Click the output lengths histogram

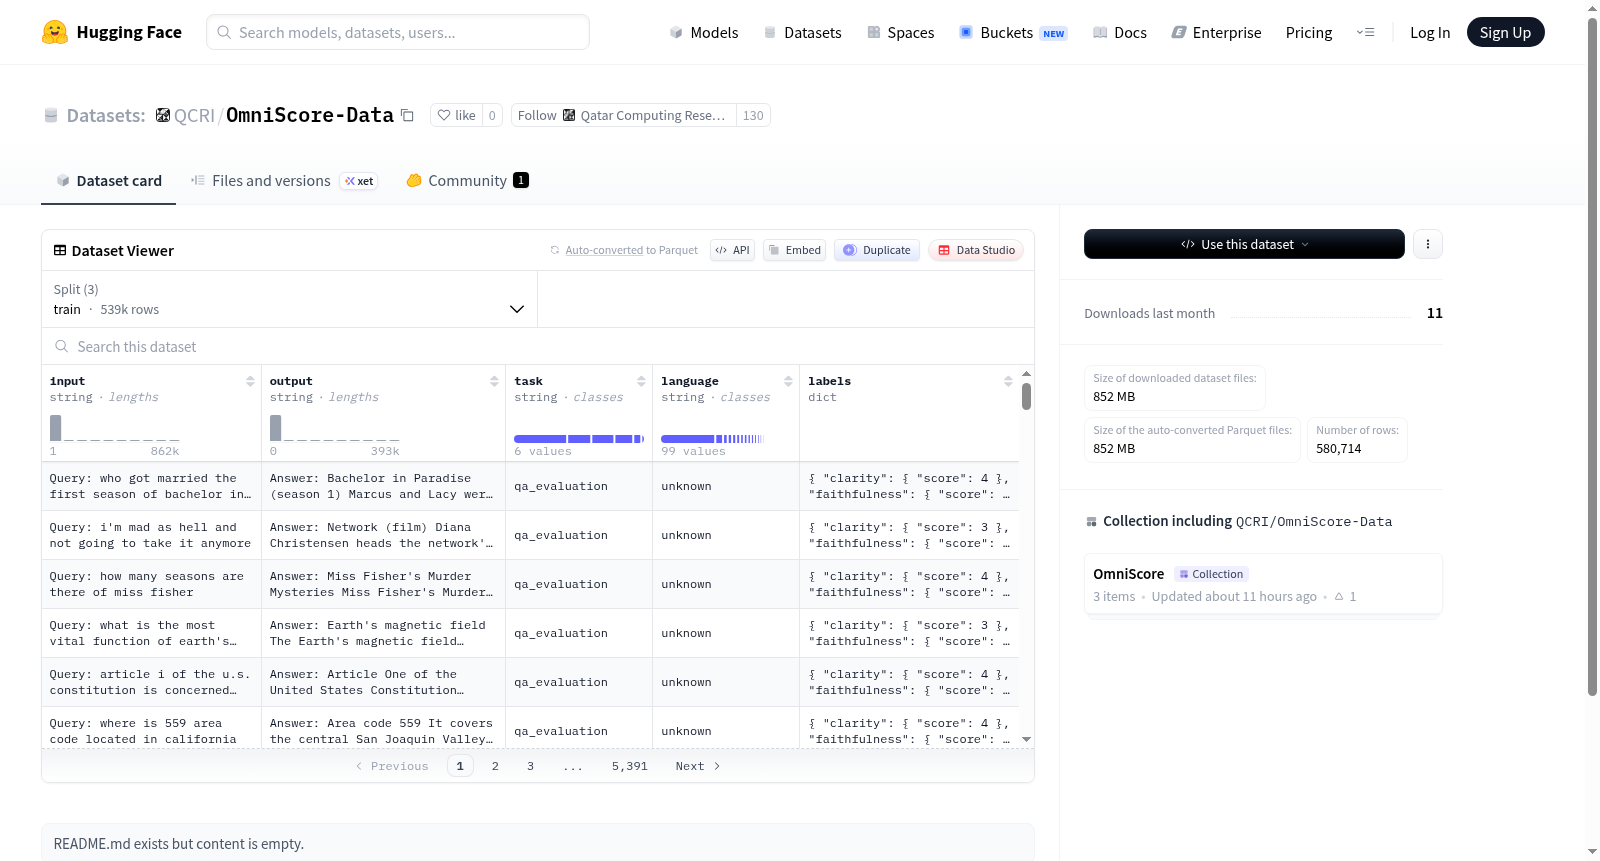point(335,428)
